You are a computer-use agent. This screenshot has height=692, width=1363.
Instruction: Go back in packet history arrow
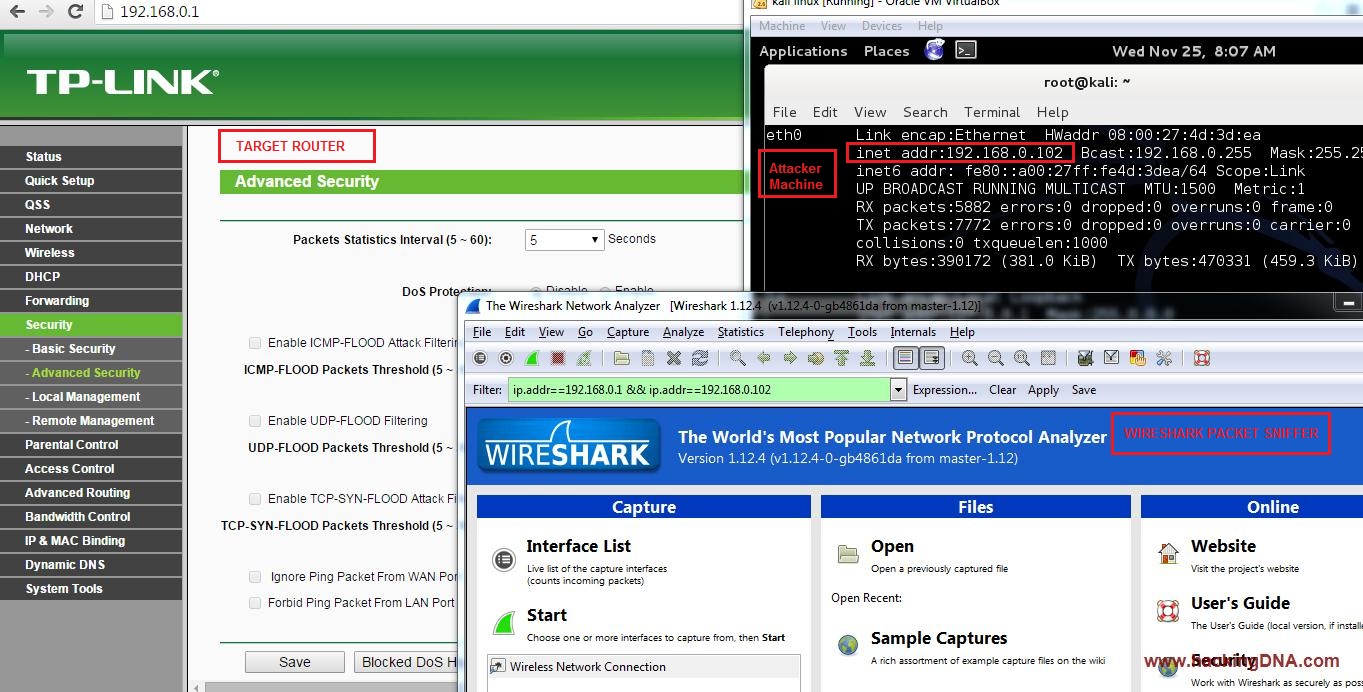pos(764,358)
